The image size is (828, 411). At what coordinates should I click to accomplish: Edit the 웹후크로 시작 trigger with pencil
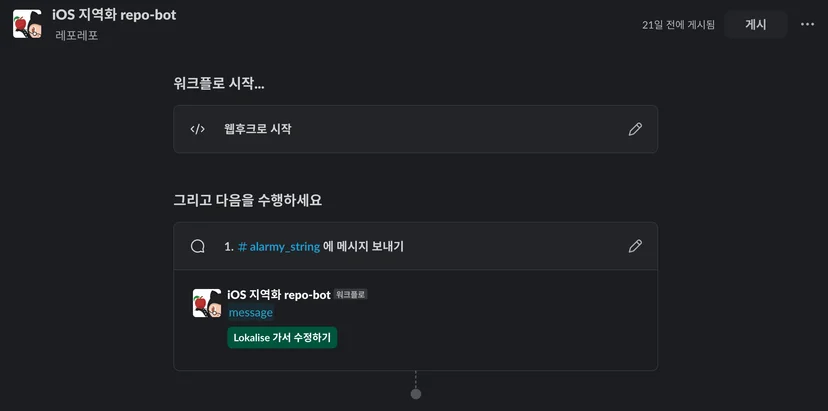click(635, 129)
